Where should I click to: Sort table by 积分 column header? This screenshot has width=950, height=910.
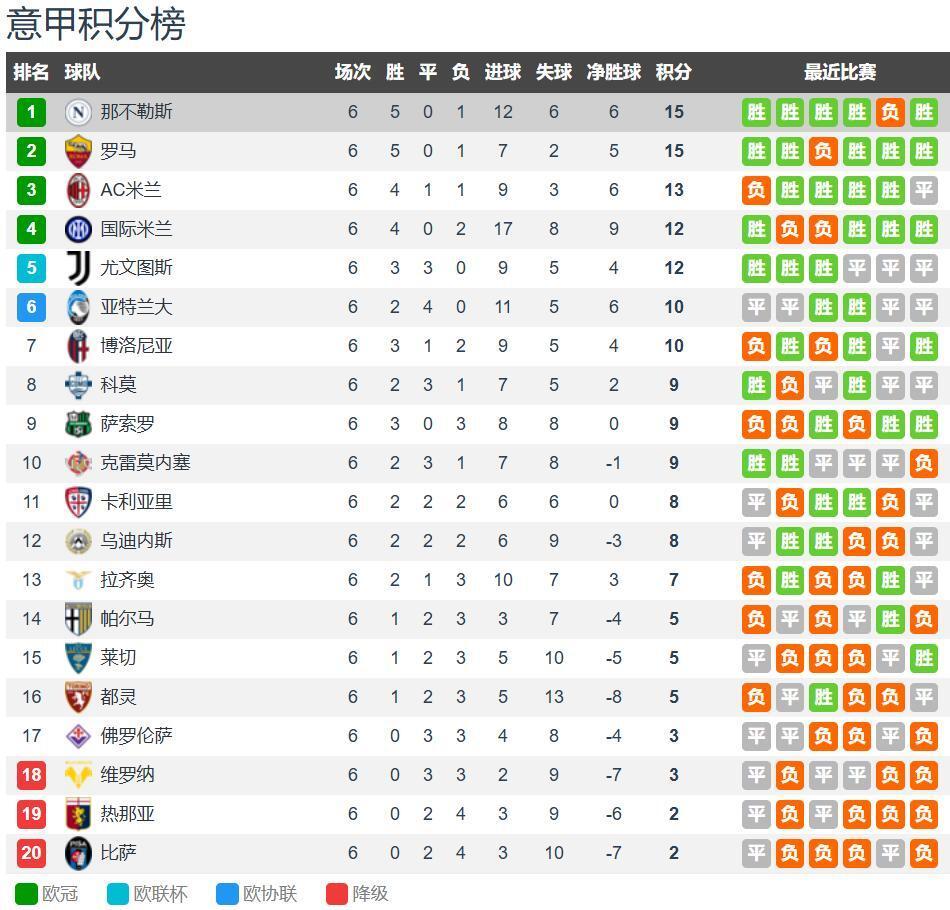pos(673,72)
